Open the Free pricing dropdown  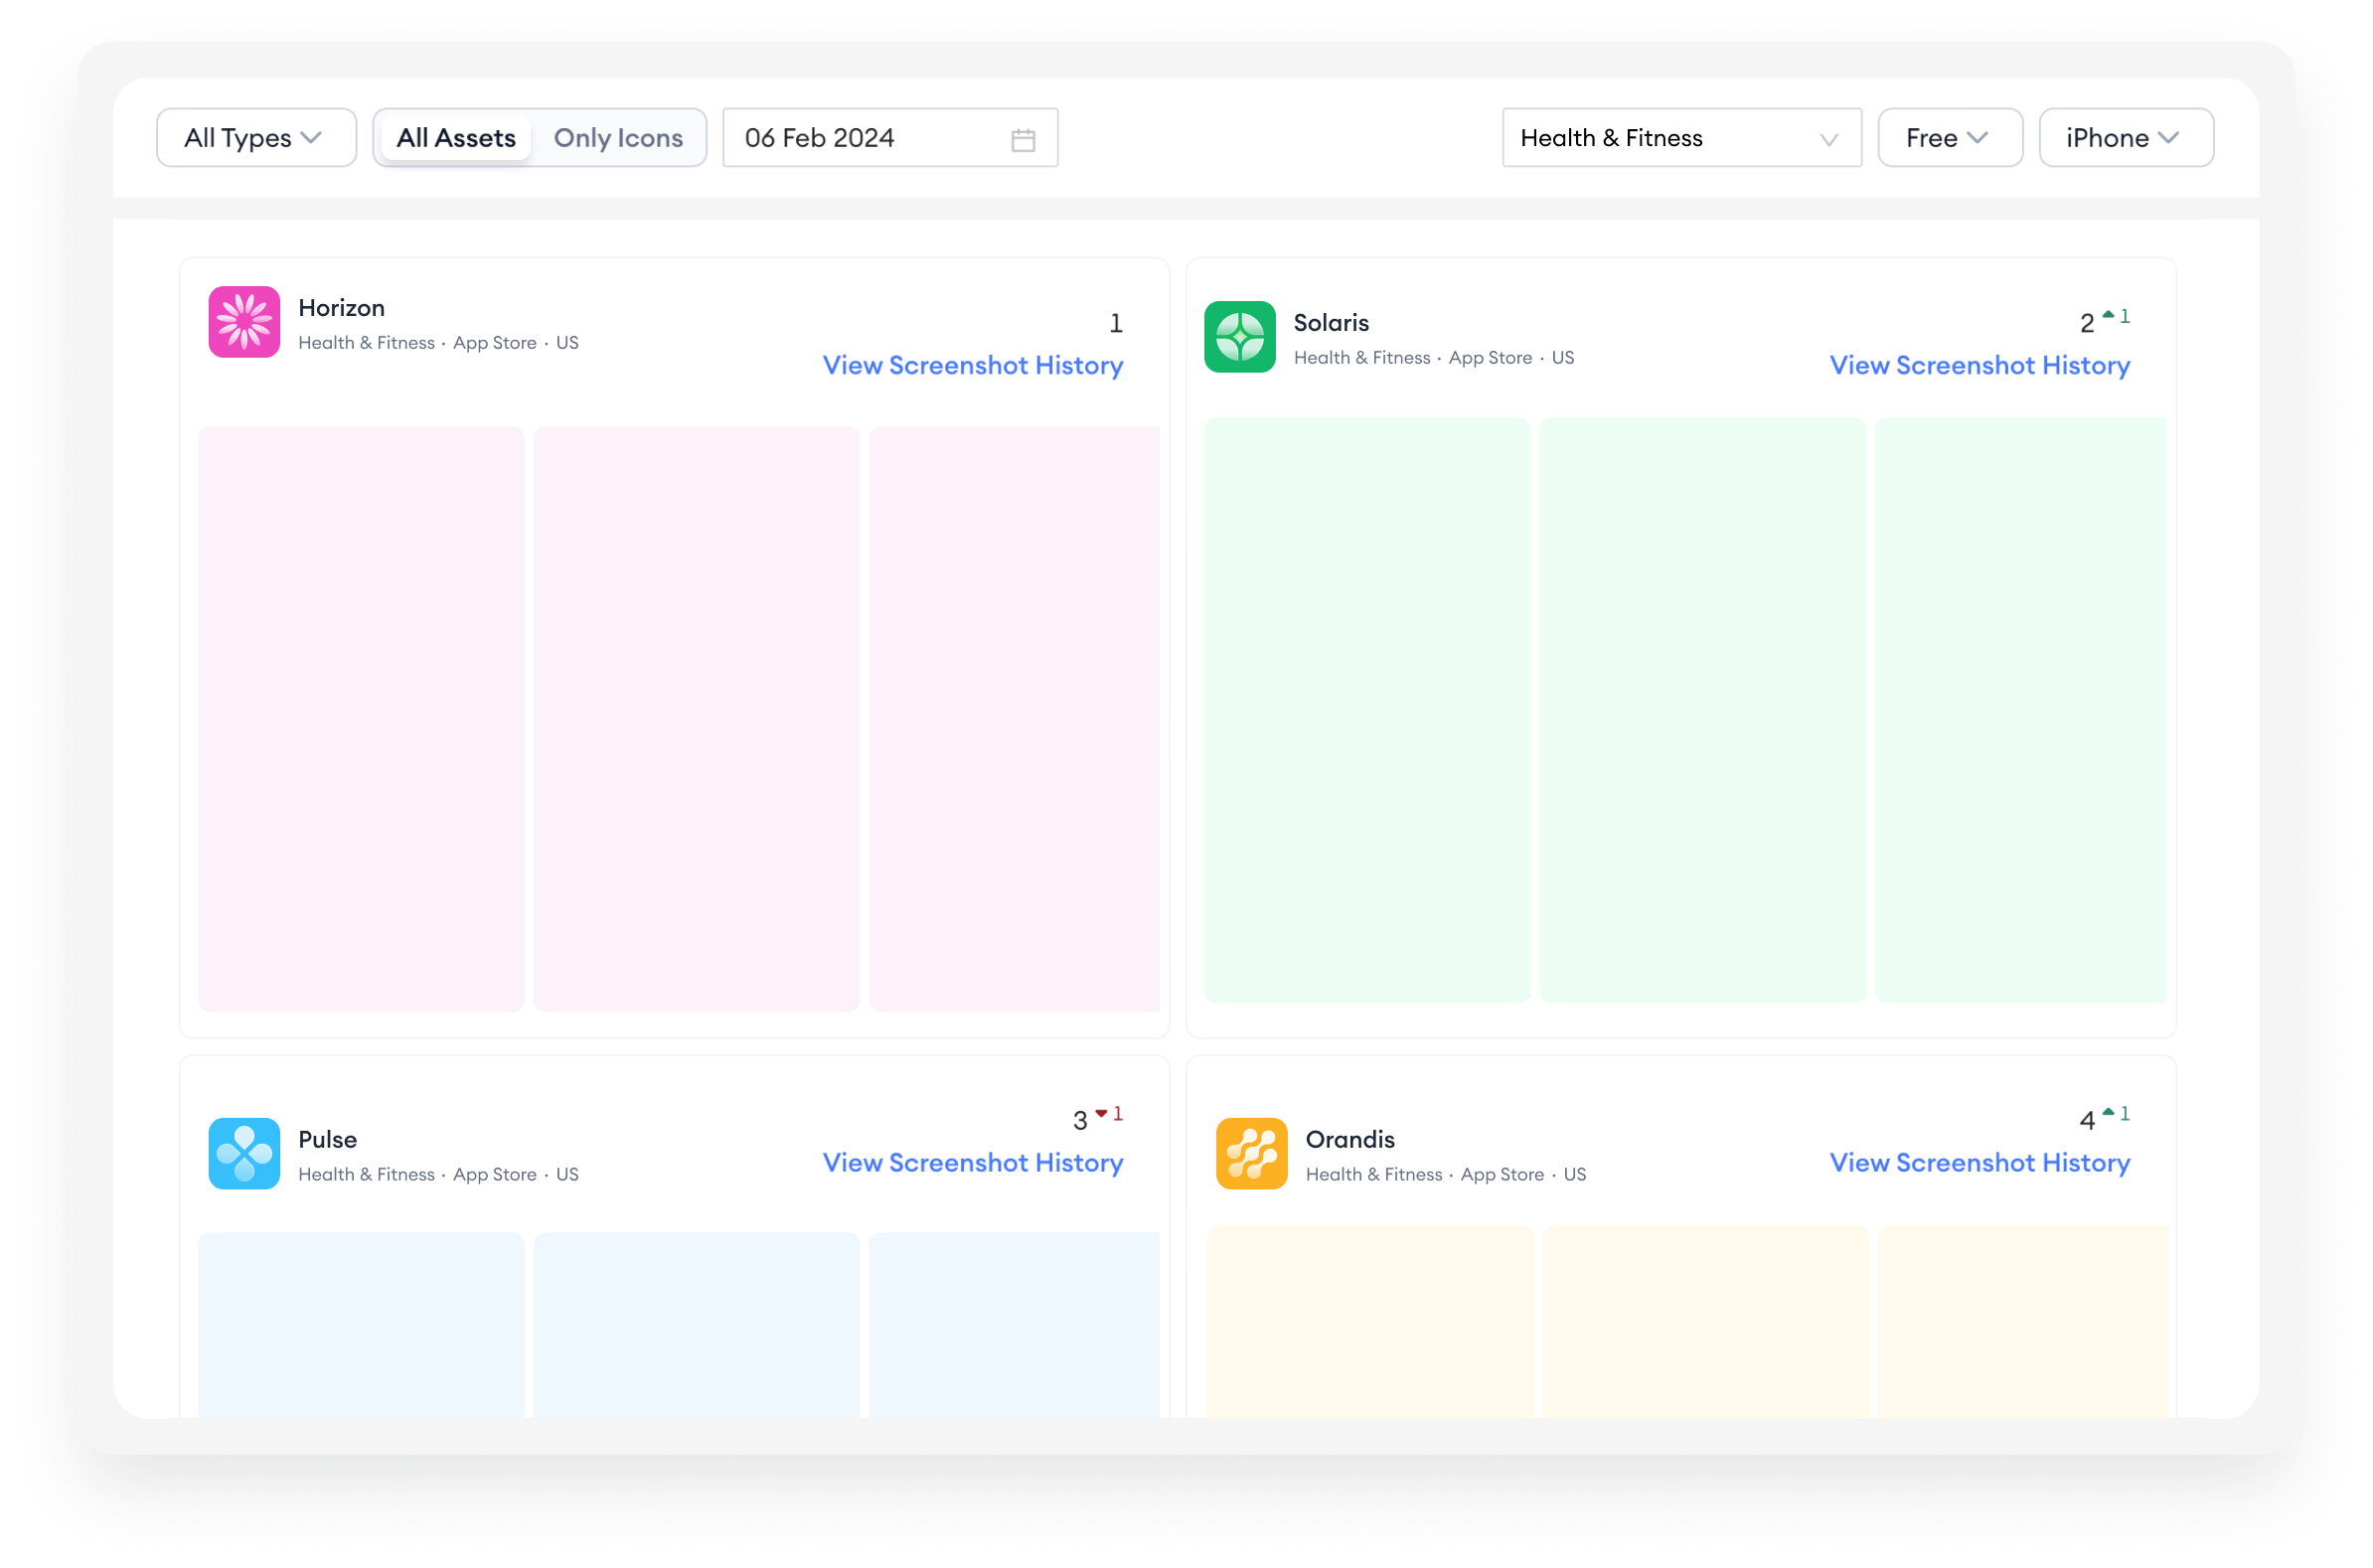(1949, 138)
